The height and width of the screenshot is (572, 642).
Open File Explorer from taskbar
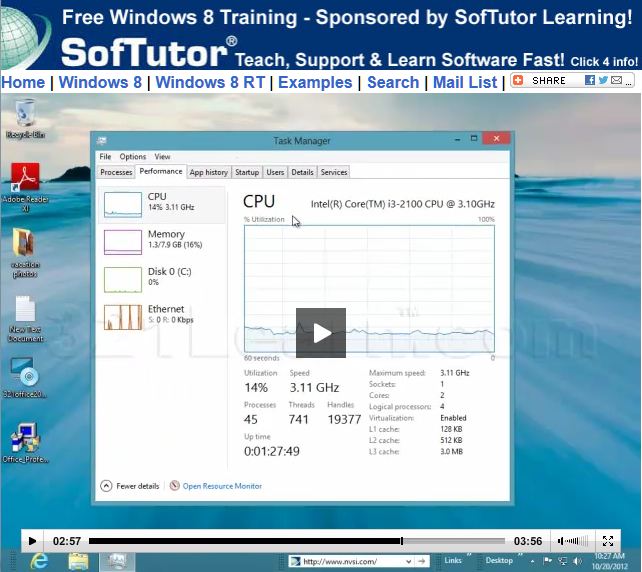78,561
